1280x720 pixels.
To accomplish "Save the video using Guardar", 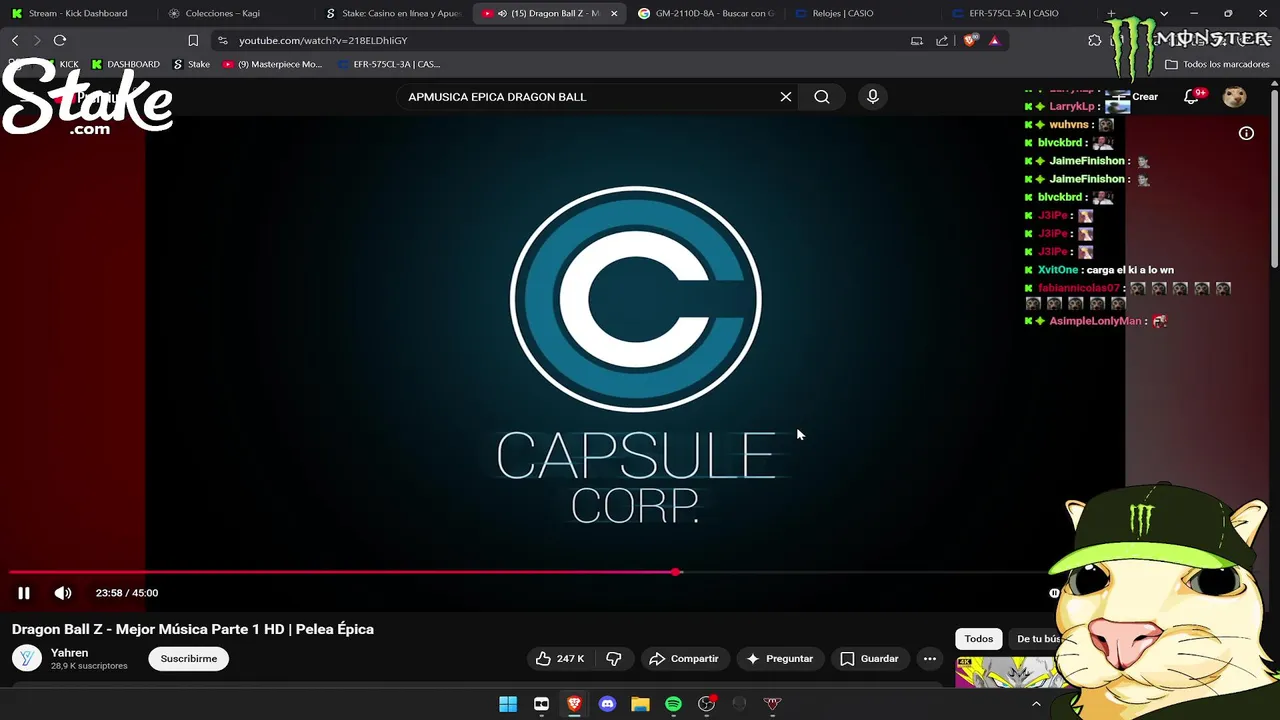I will click(869, 658).
